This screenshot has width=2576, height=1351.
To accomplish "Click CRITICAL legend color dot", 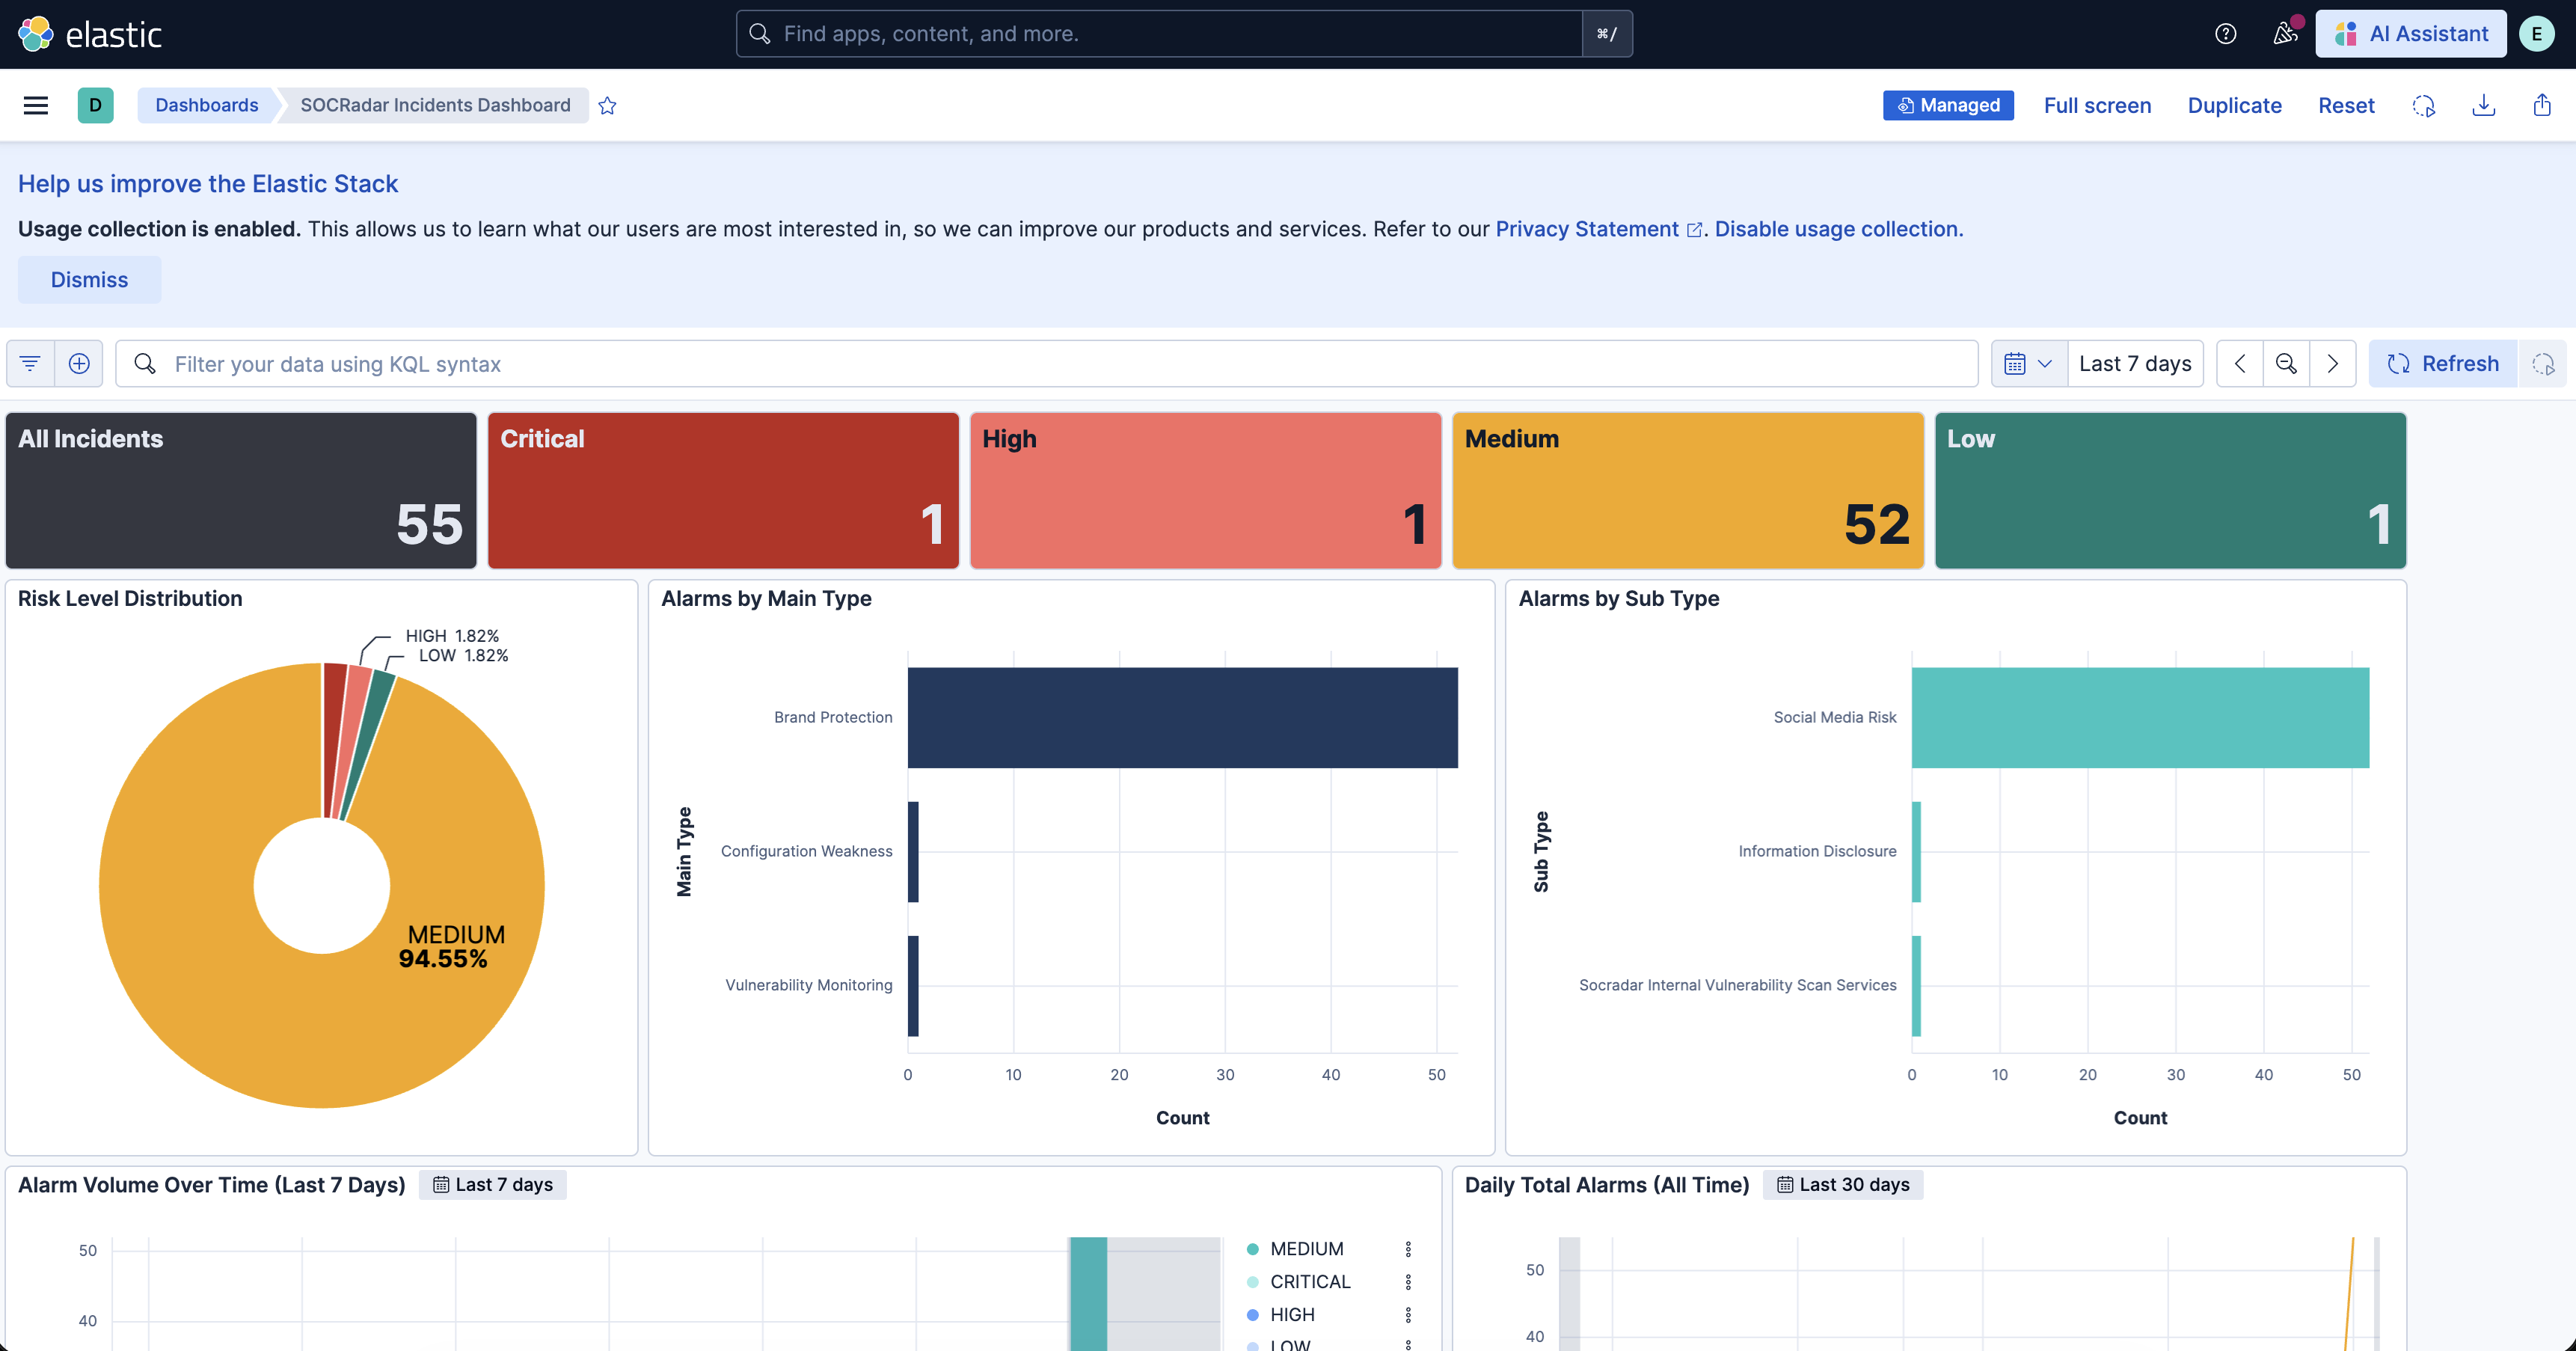I will coord(1252,1282).
